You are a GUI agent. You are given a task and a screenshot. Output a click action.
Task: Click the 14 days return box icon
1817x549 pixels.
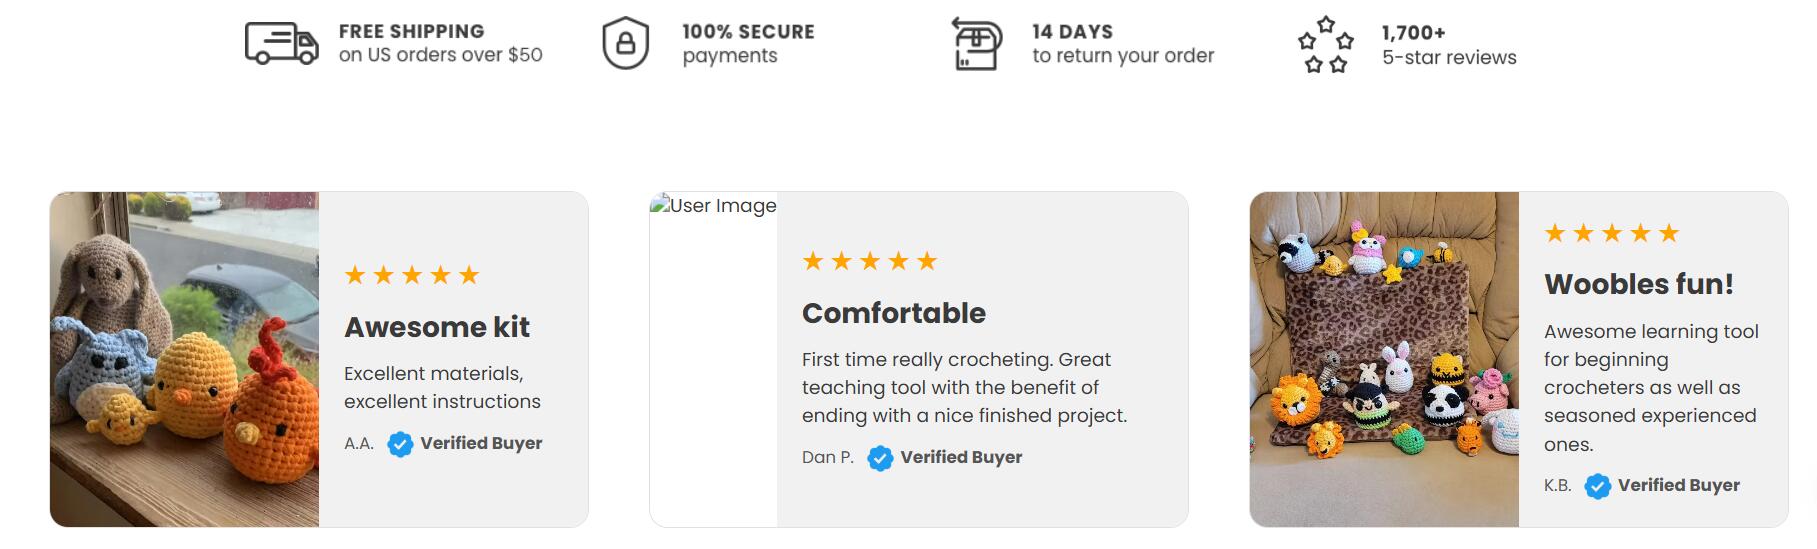point(976,44)
